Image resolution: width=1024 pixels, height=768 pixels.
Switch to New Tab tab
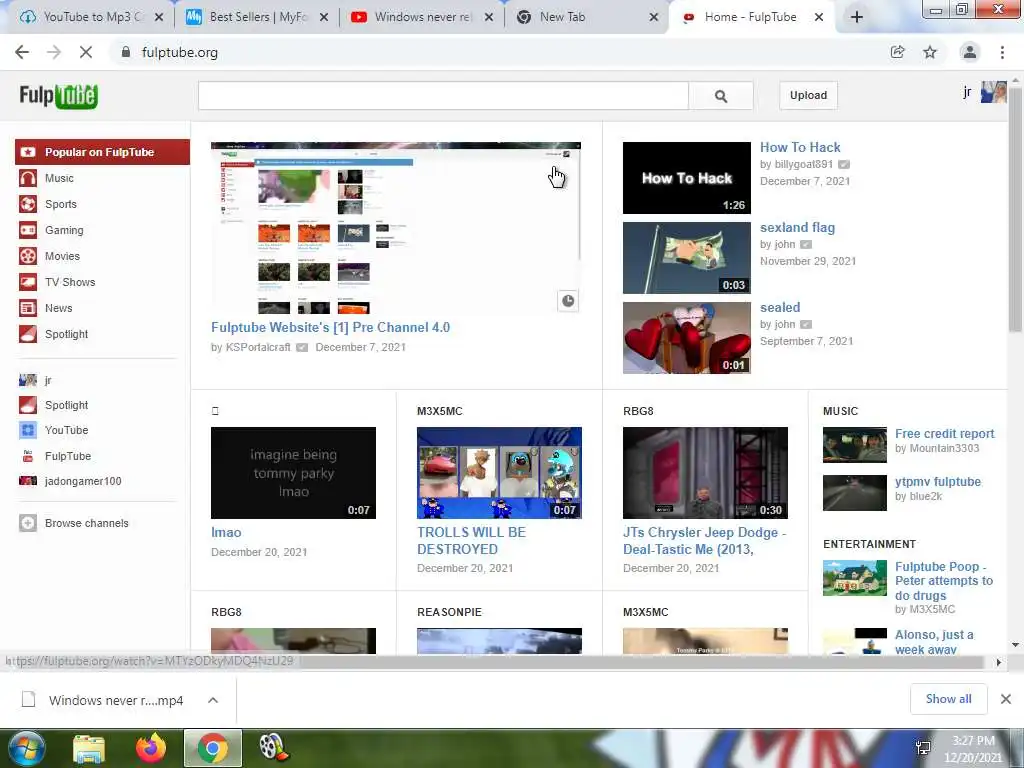tap(586, 17)
